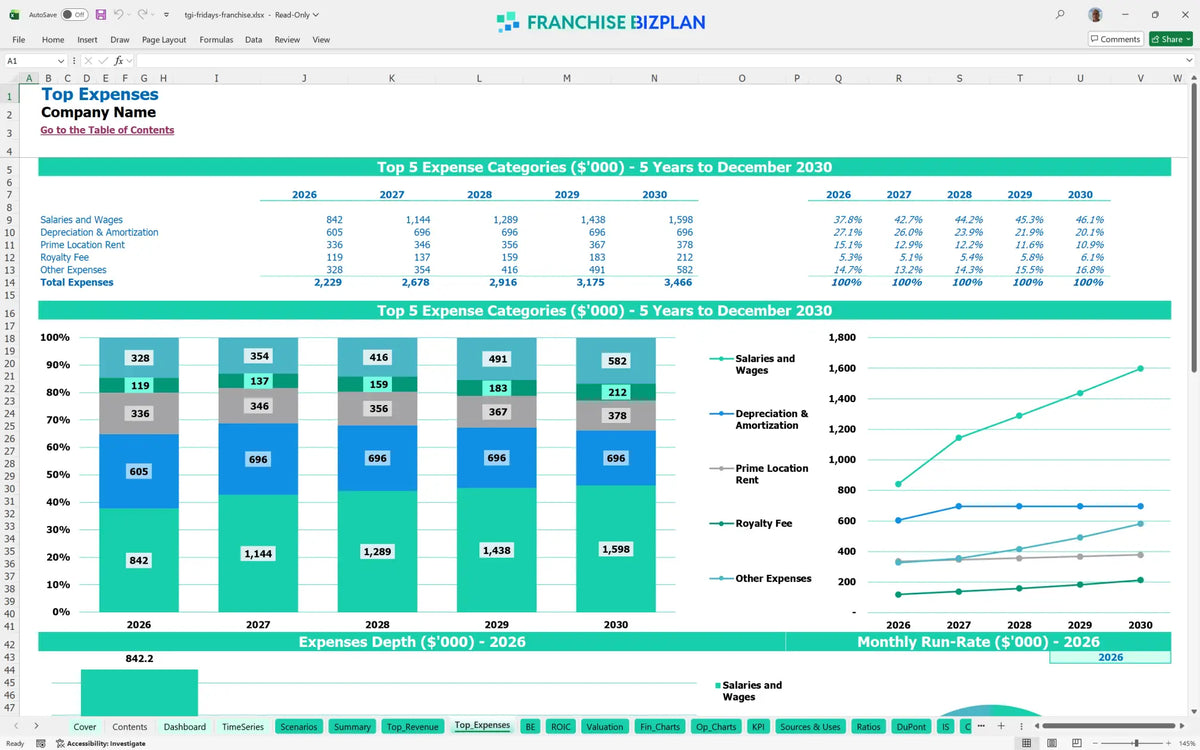Switch to the Home ribbon tab
Viewport: 1200px width, 750px height.
click(x=53, y=40)
